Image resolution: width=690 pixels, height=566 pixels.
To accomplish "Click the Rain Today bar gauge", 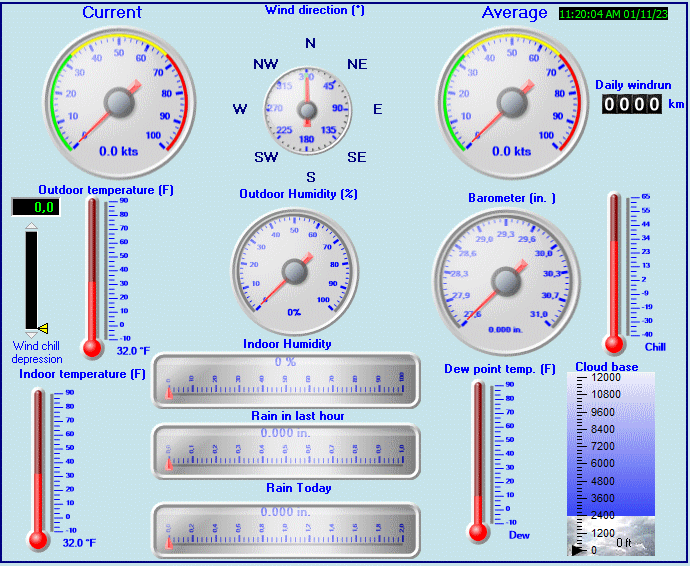I will coord(286,529).
